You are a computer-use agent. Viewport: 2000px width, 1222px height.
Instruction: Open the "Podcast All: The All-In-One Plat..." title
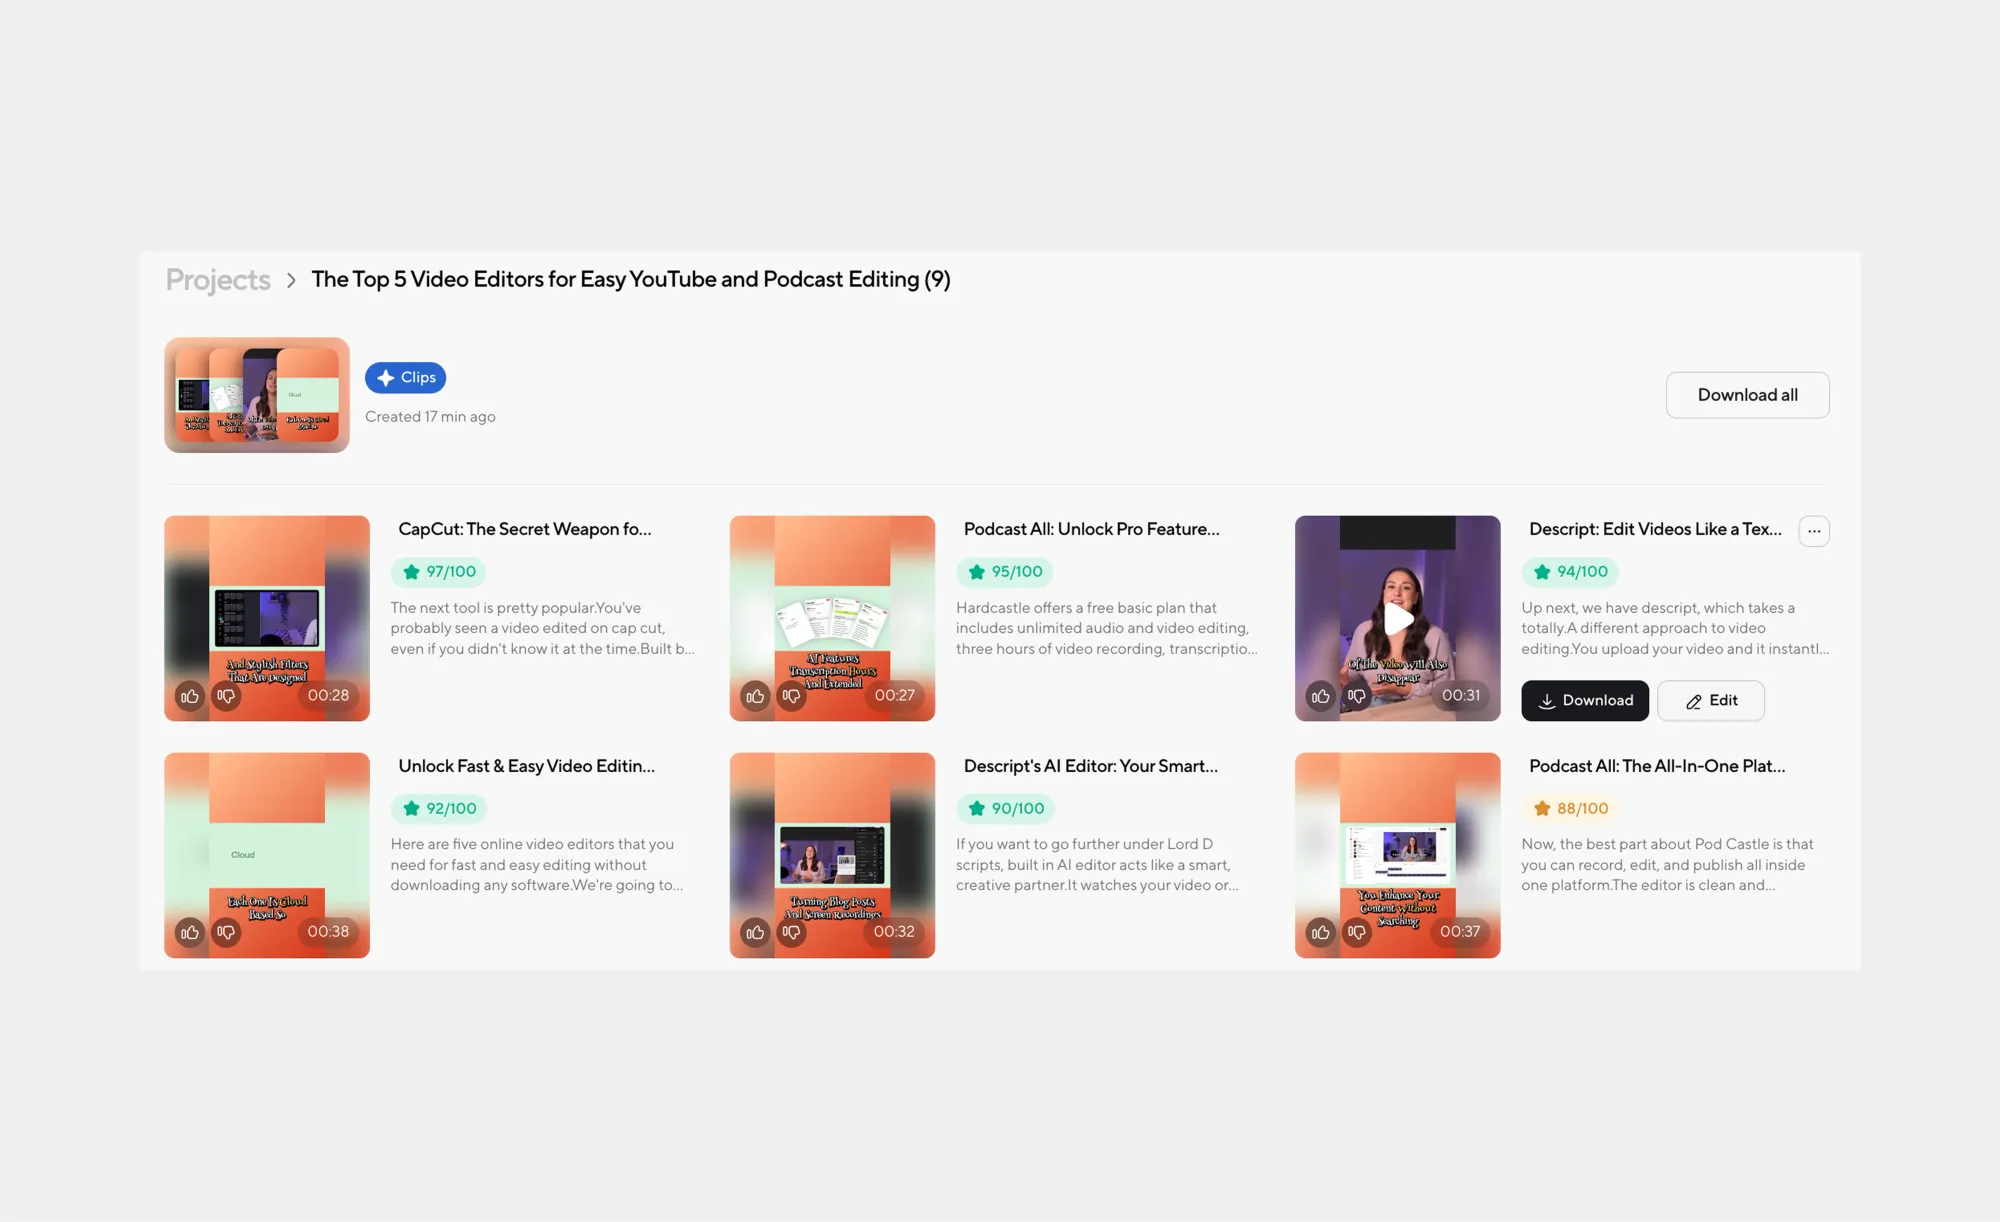[1656, 766]
